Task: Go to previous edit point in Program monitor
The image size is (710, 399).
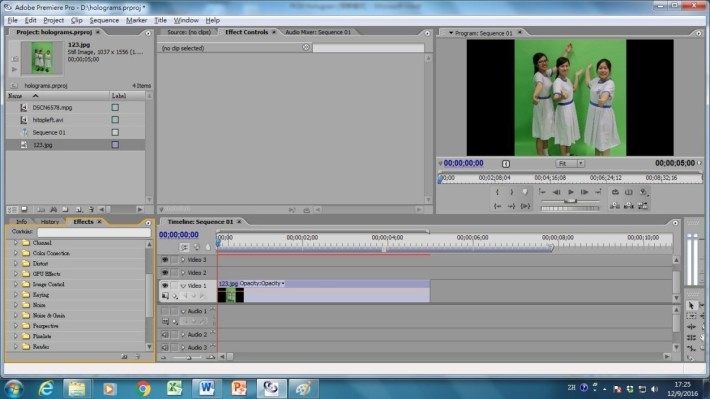Action: click(542, 192)
